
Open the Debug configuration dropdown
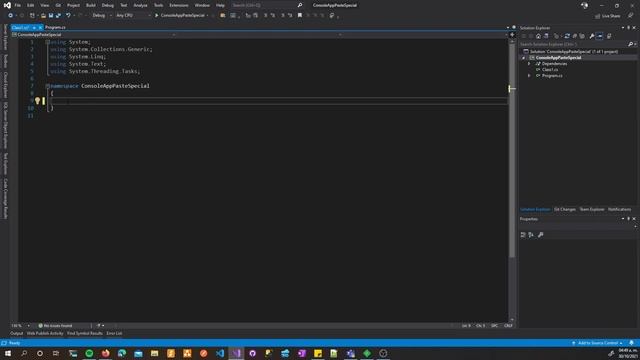coord(102,16)
